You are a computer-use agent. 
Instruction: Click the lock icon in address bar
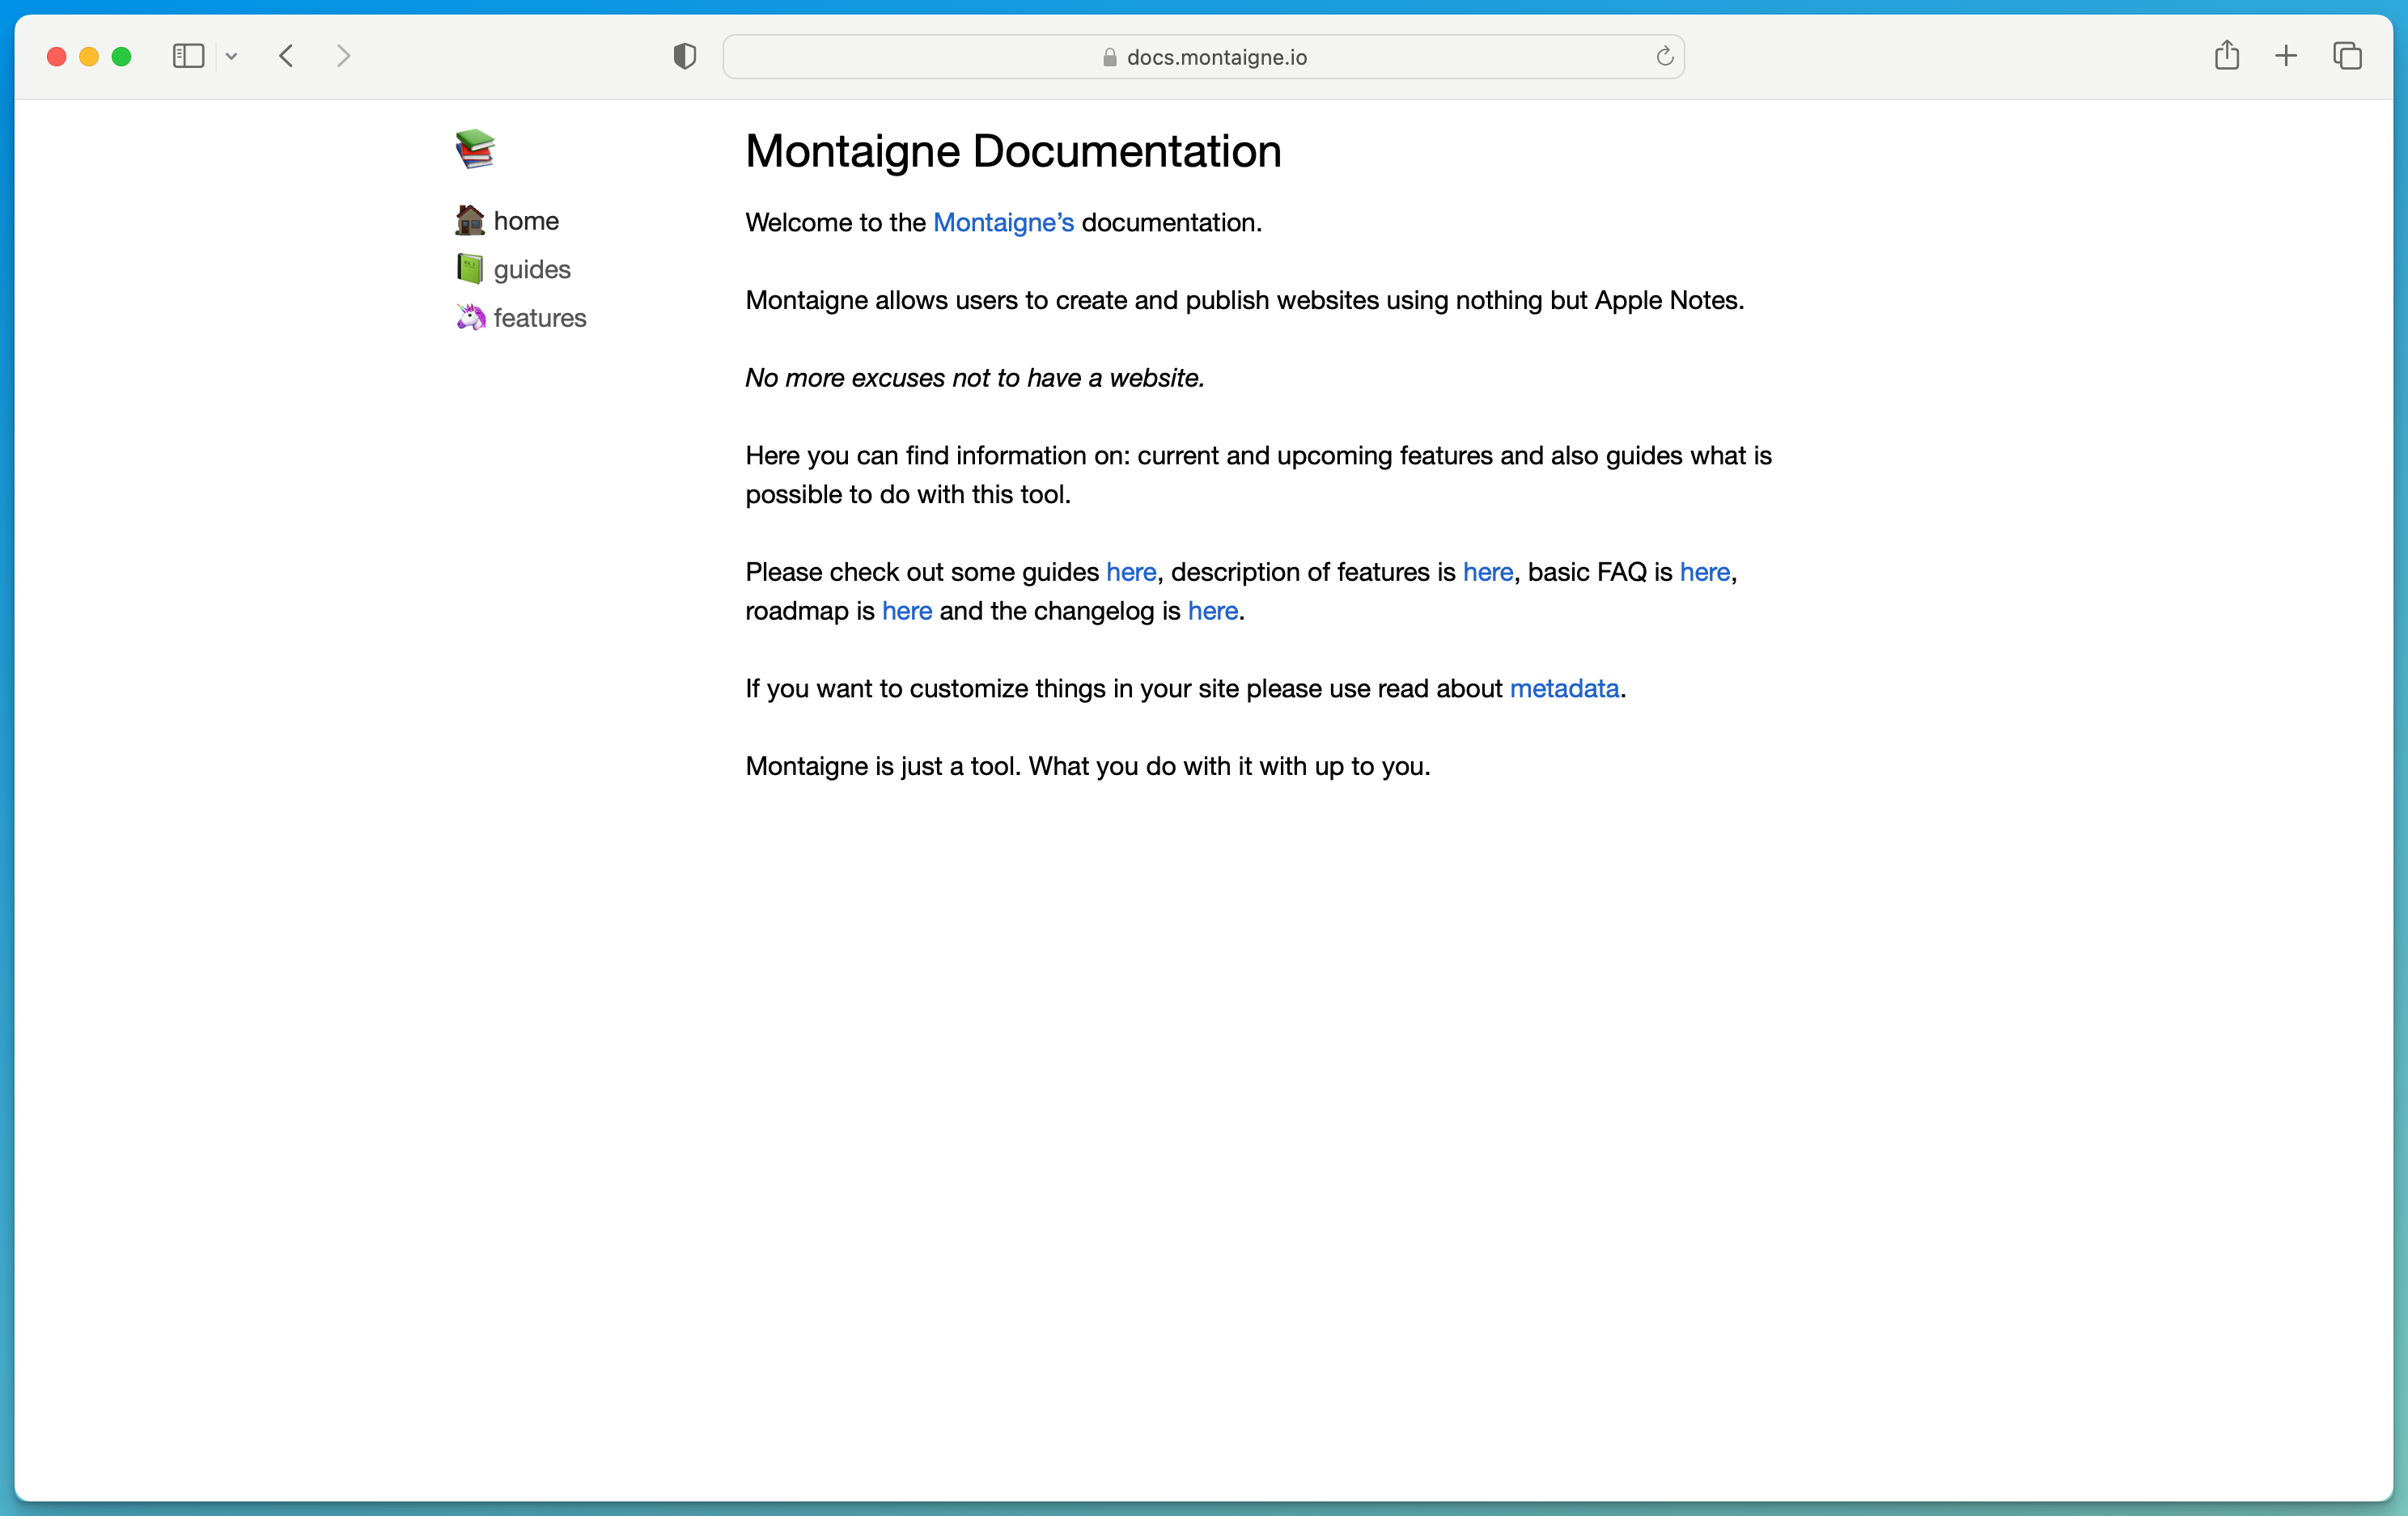pos(1109,57)
